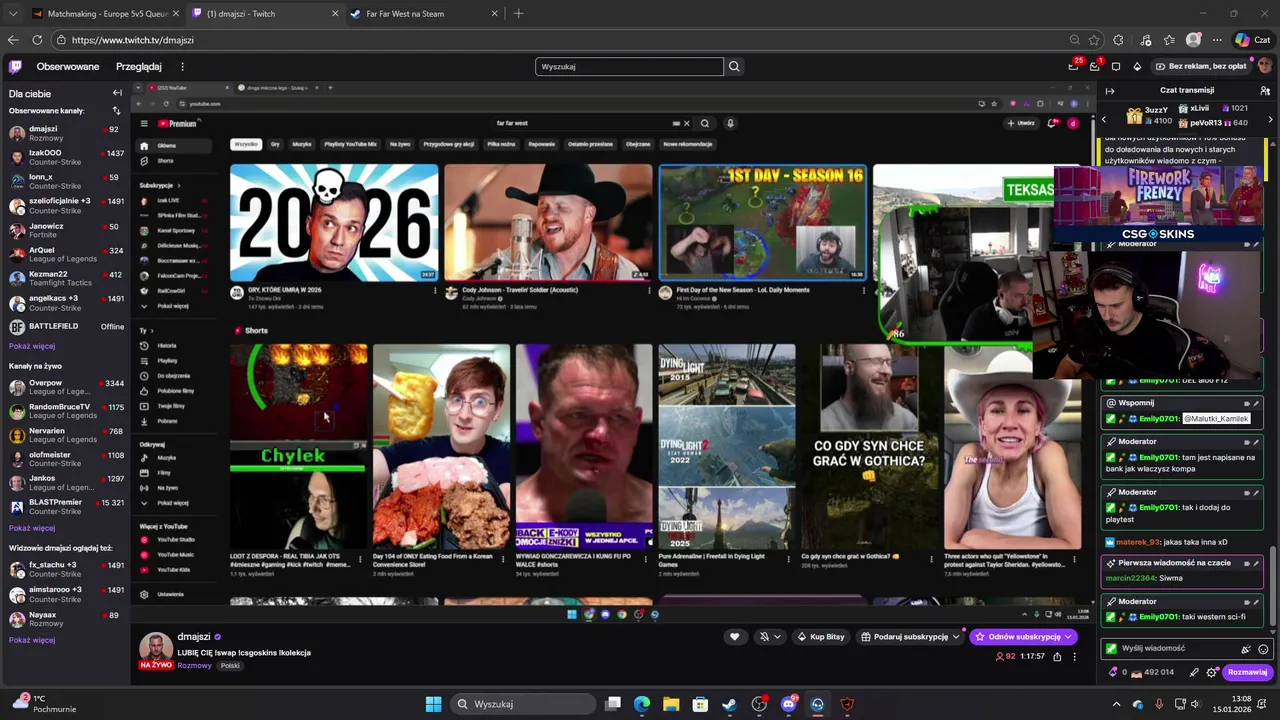Click the moderator sword icon under chat

1193,672
